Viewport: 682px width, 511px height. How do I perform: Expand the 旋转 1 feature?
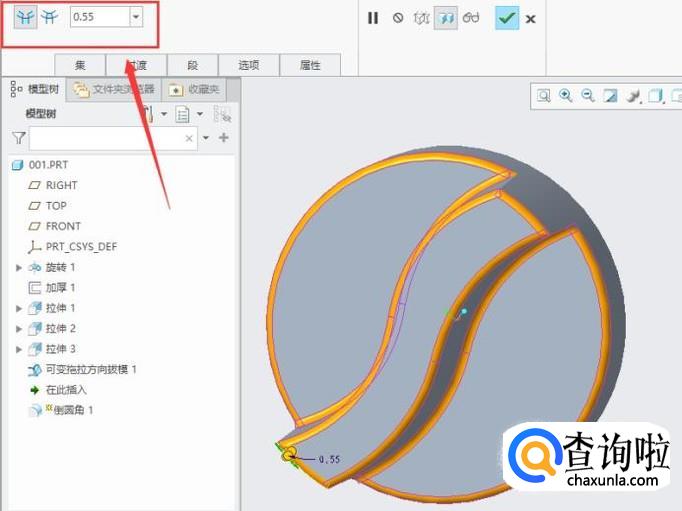[x=19, y=267]
